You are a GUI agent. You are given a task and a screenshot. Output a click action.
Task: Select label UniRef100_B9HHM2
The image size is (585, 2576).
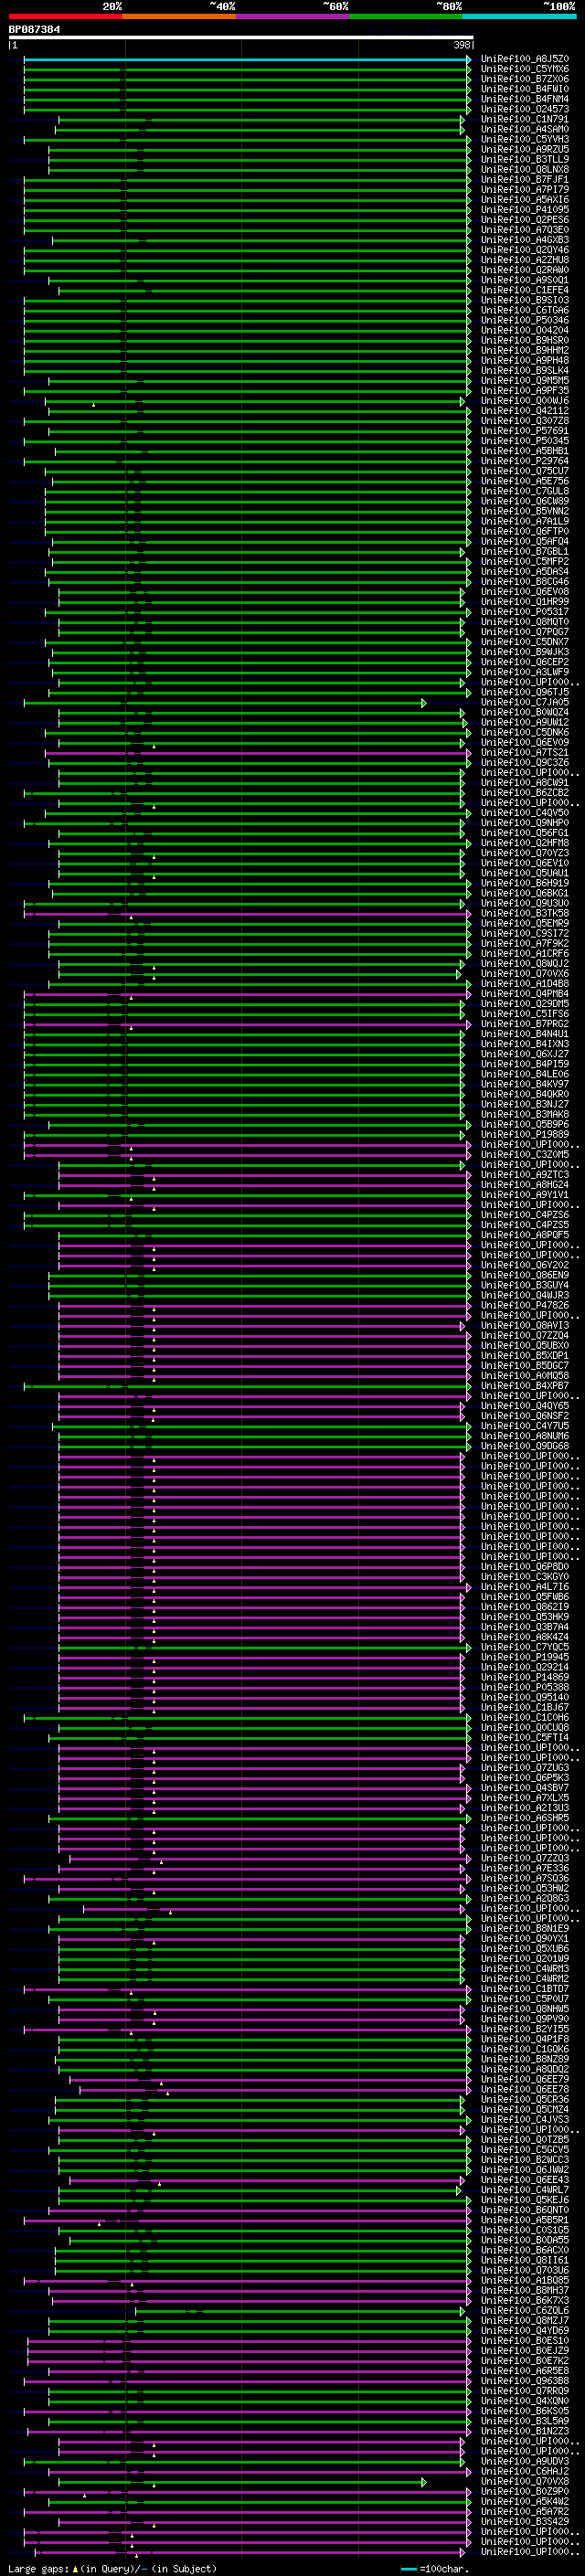[x=525, y=350]
